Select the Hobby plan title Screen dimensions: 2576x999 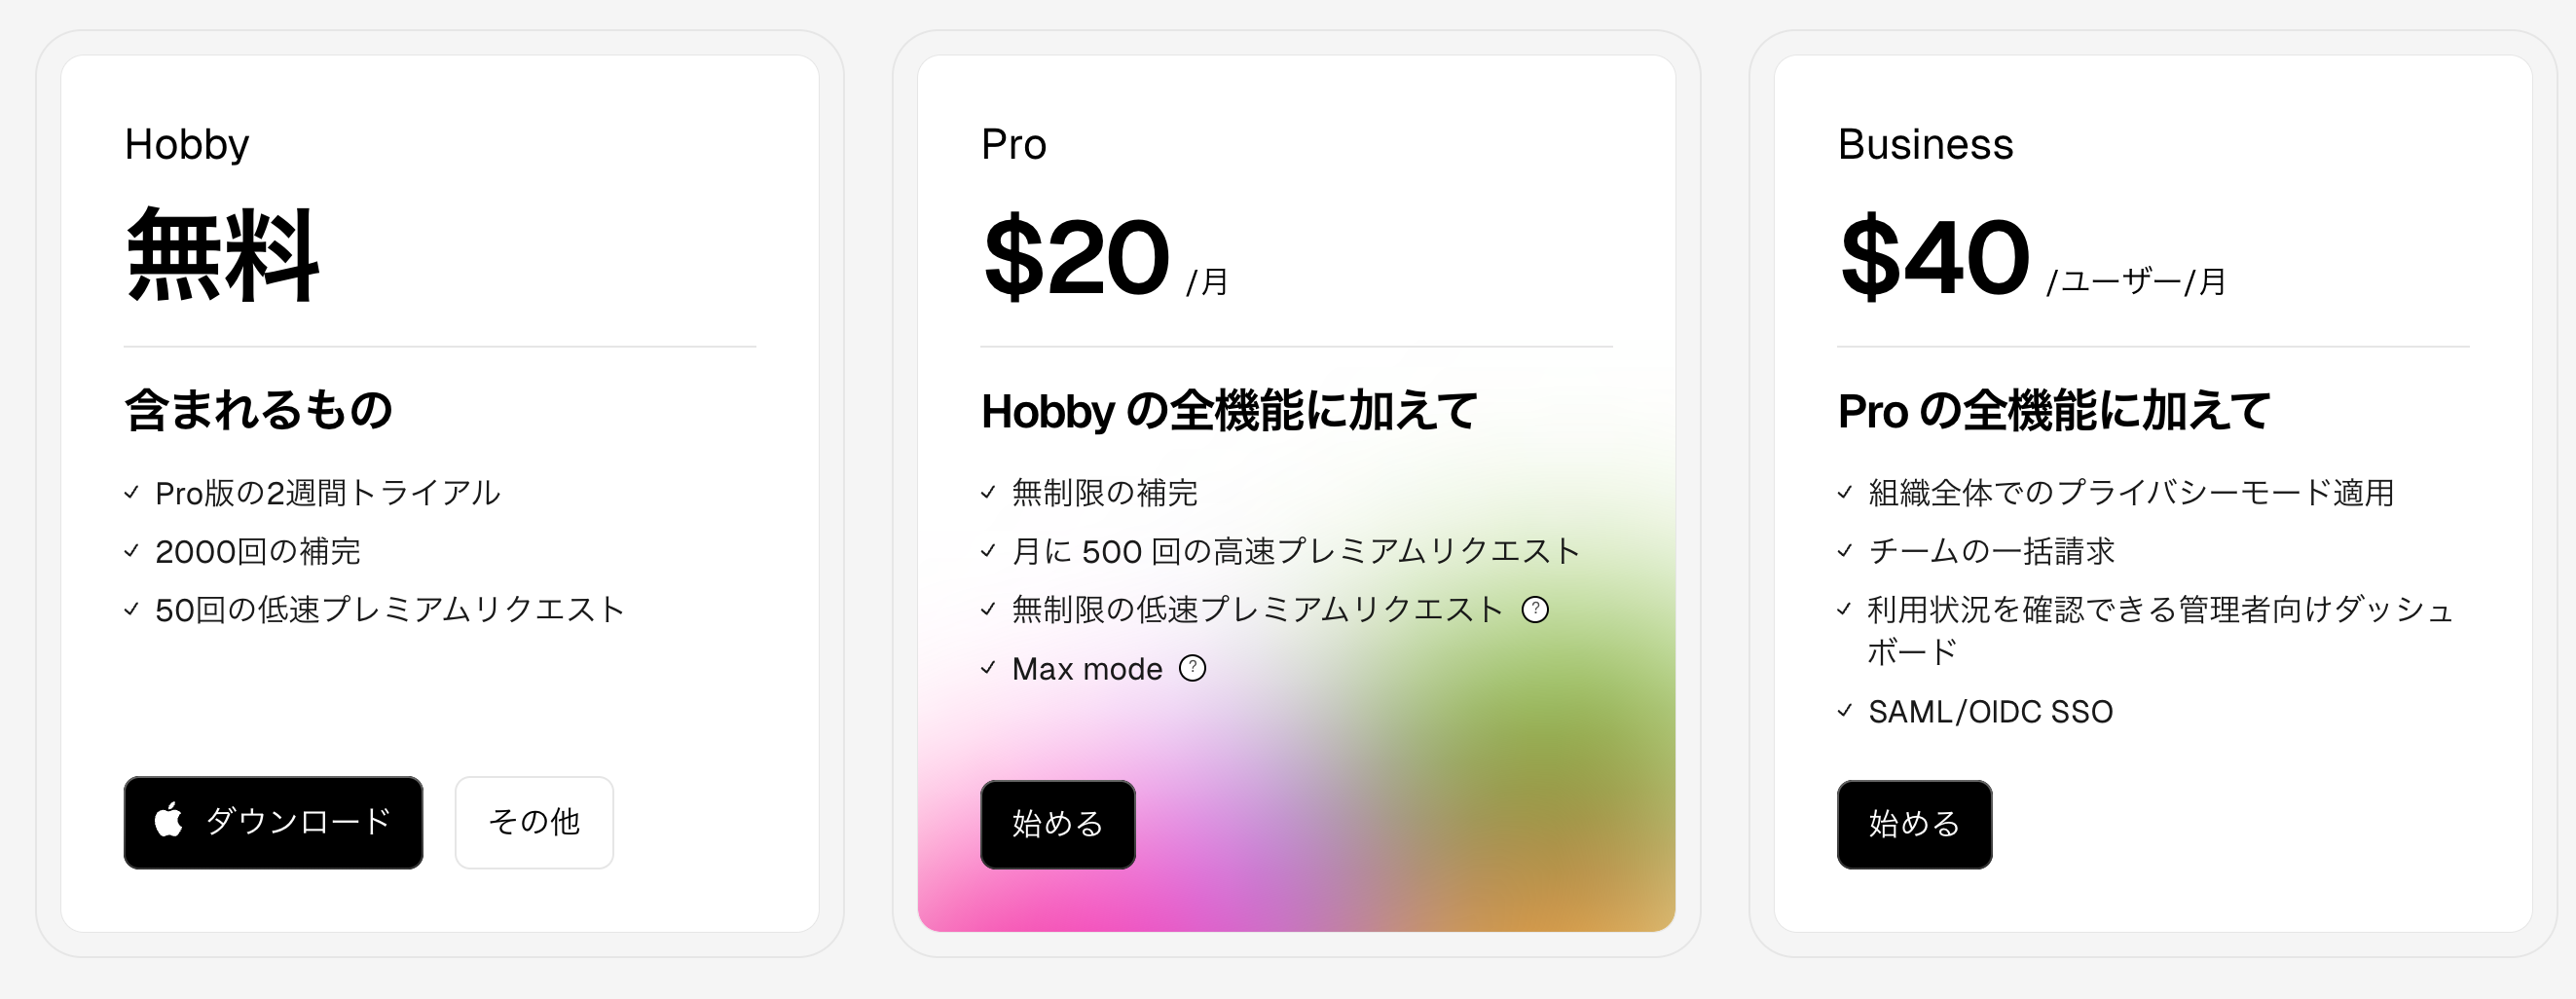[187, 145]
